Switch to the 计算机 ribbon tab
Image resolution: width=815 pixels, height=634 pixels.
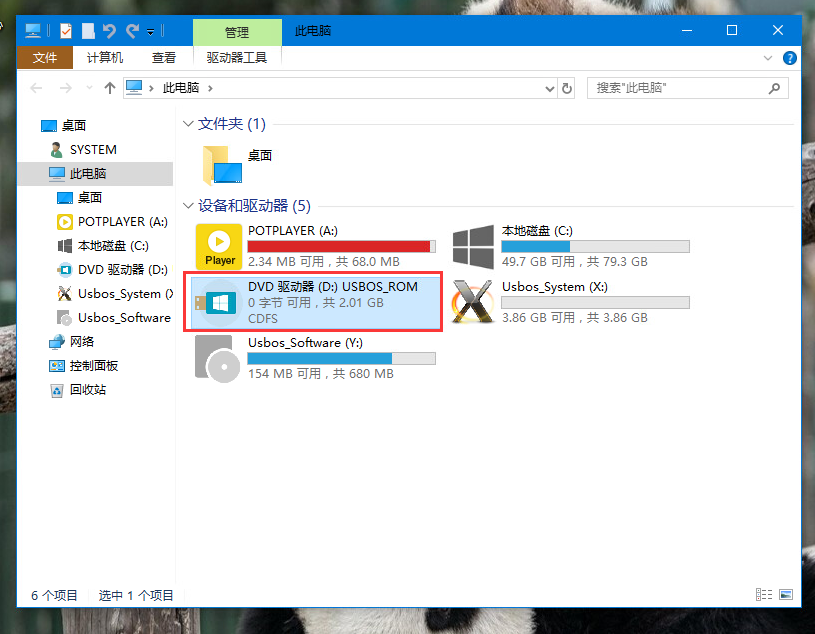pos(104,58)
